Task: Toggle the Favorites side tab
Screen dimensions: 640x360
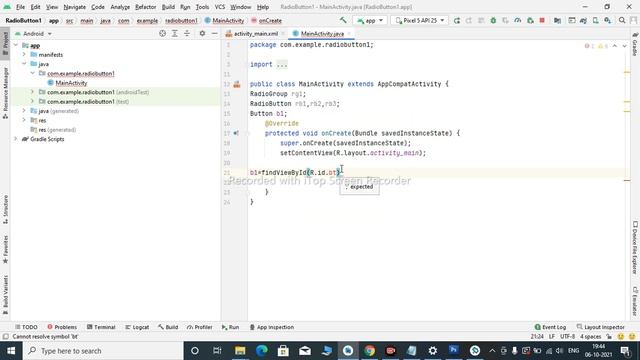Action: point(5,249)
